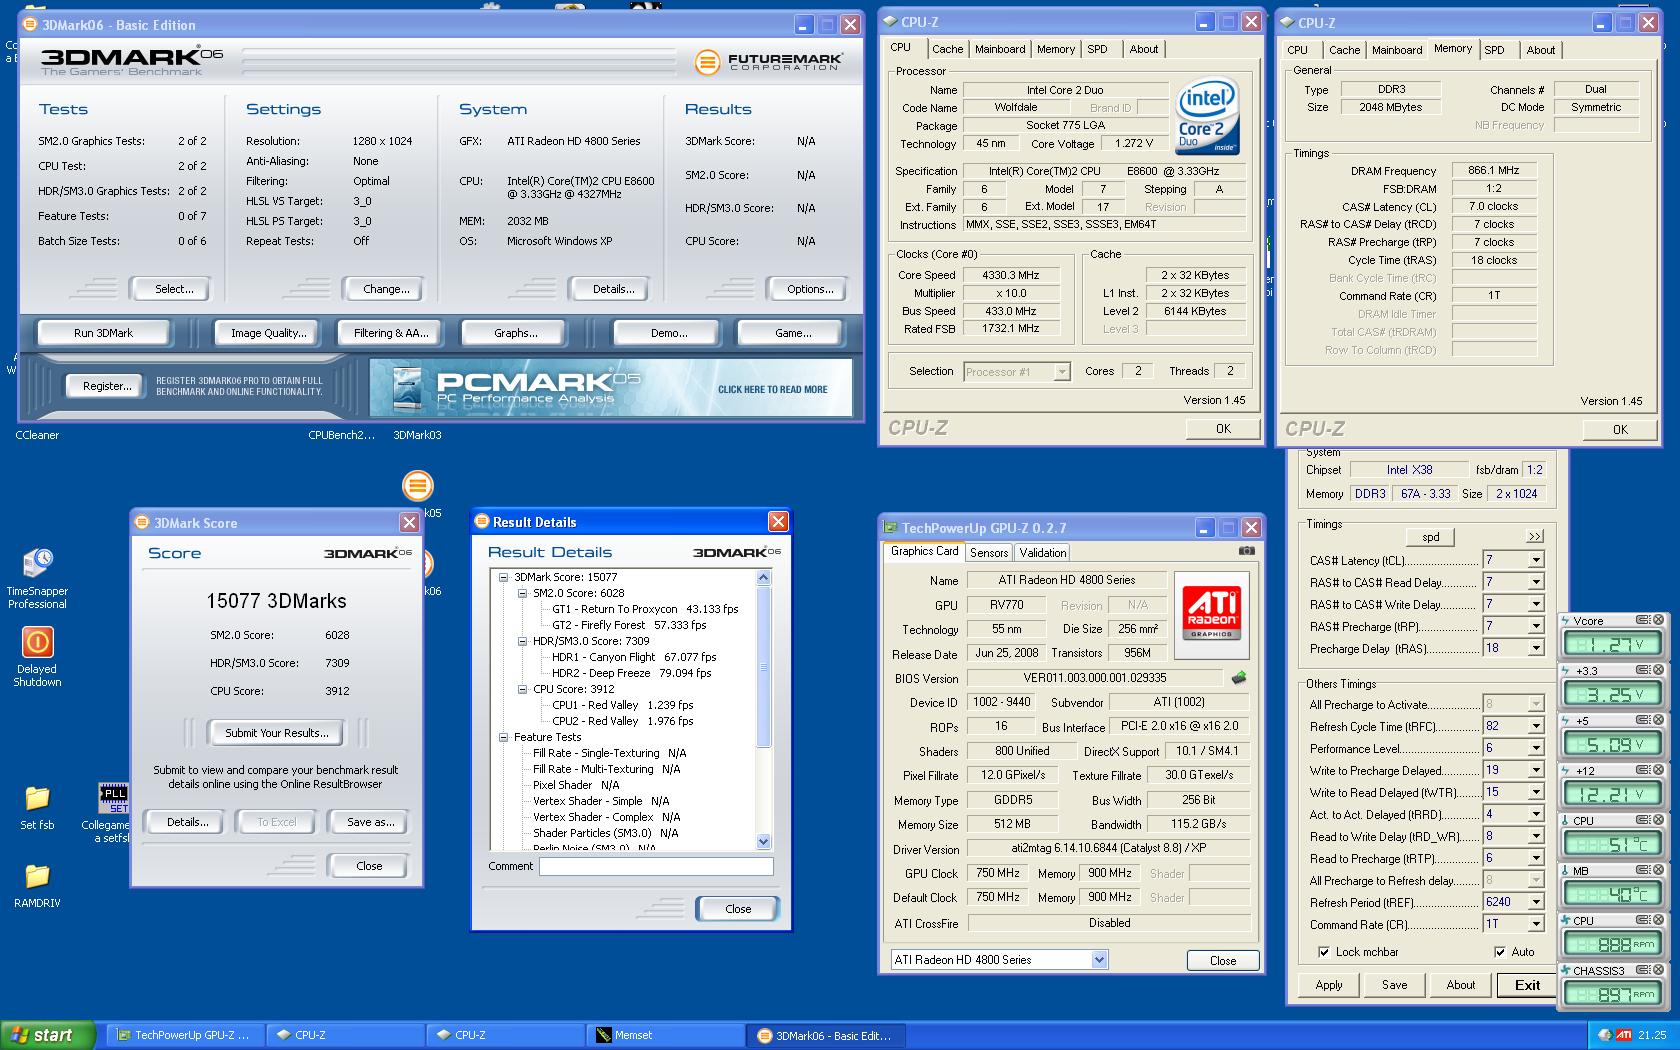Open the Performance Level dropdown
The image size is (1680, 1050).
(1535, 748)
